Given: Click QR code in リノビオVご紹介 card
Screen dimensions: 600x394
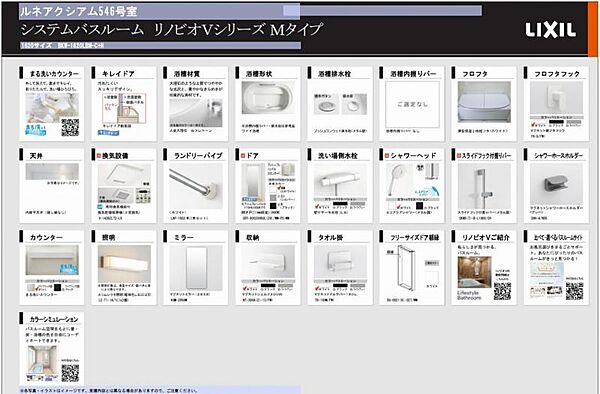Looking at the screenshot, I should 502,292.
